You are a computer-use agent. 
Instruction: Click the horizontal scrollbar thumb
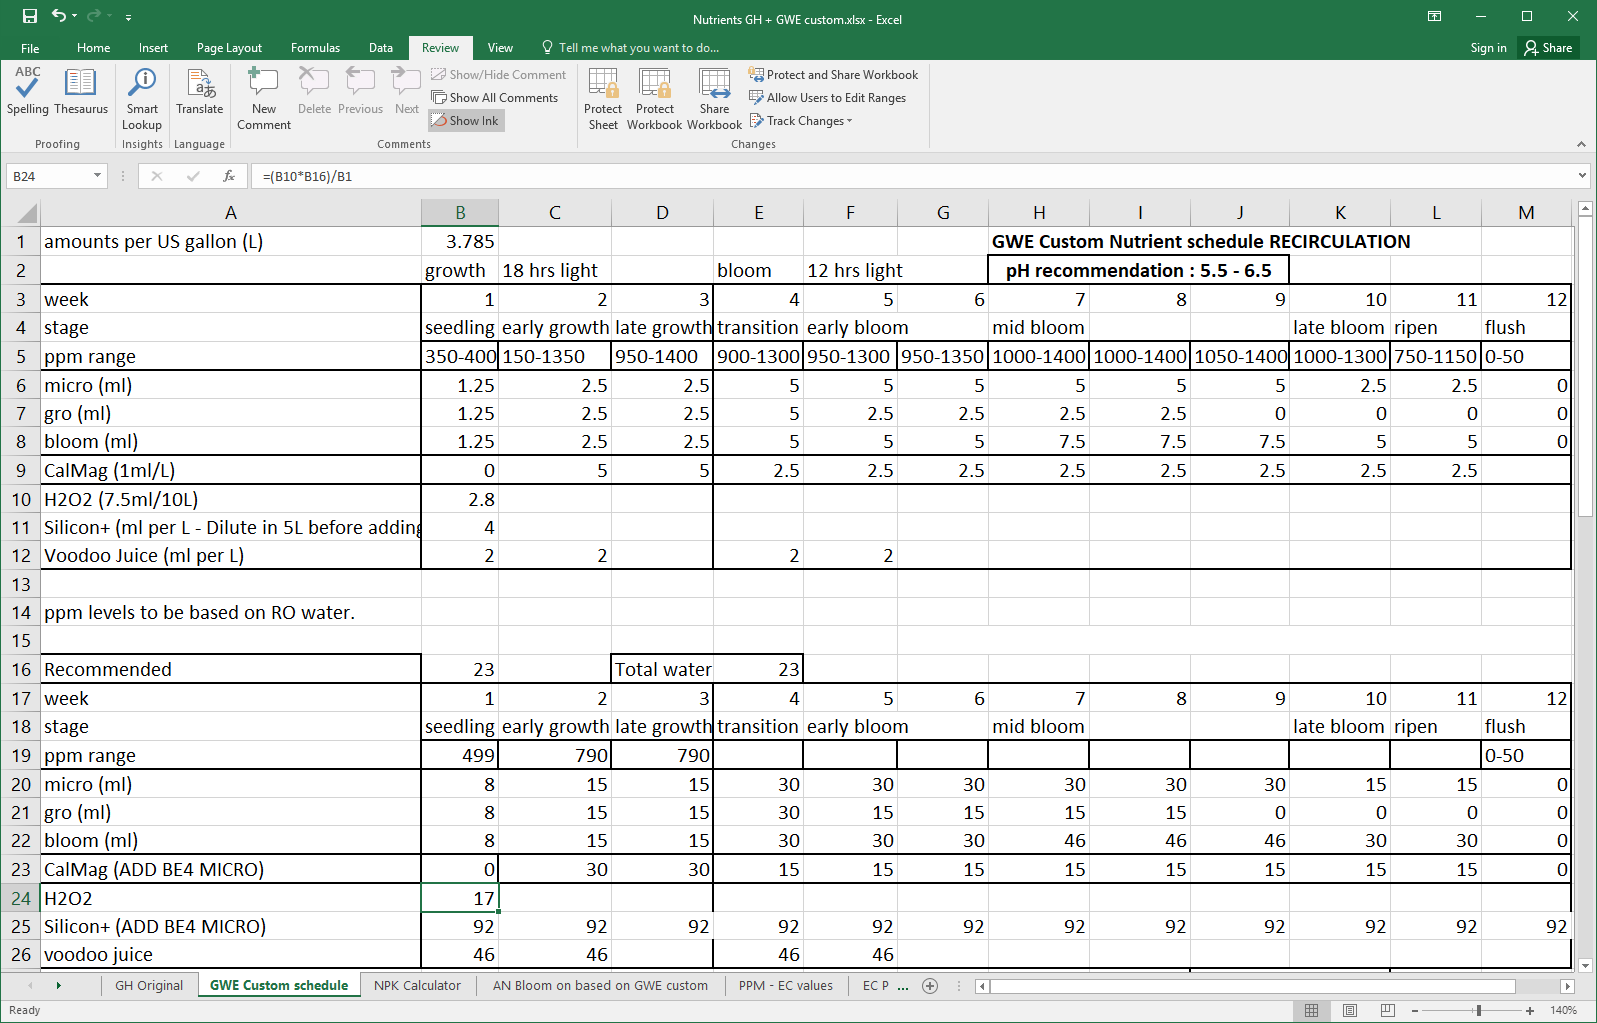click(x=1253, y=986)
